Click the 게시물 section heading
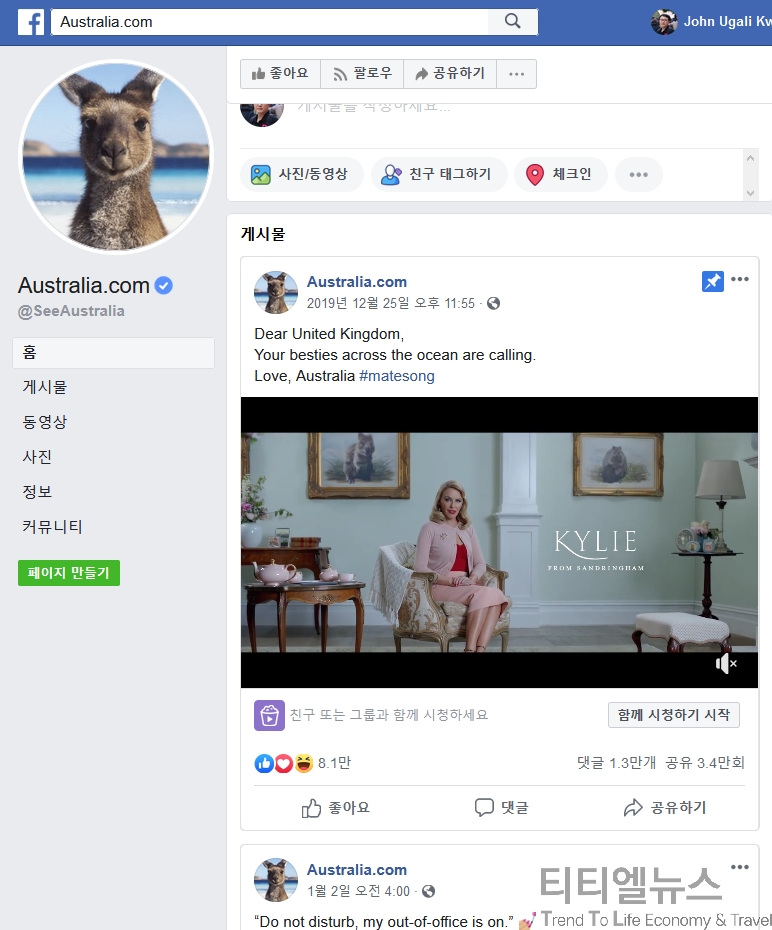This screenshot has height=930, width=772. point(263,234)
